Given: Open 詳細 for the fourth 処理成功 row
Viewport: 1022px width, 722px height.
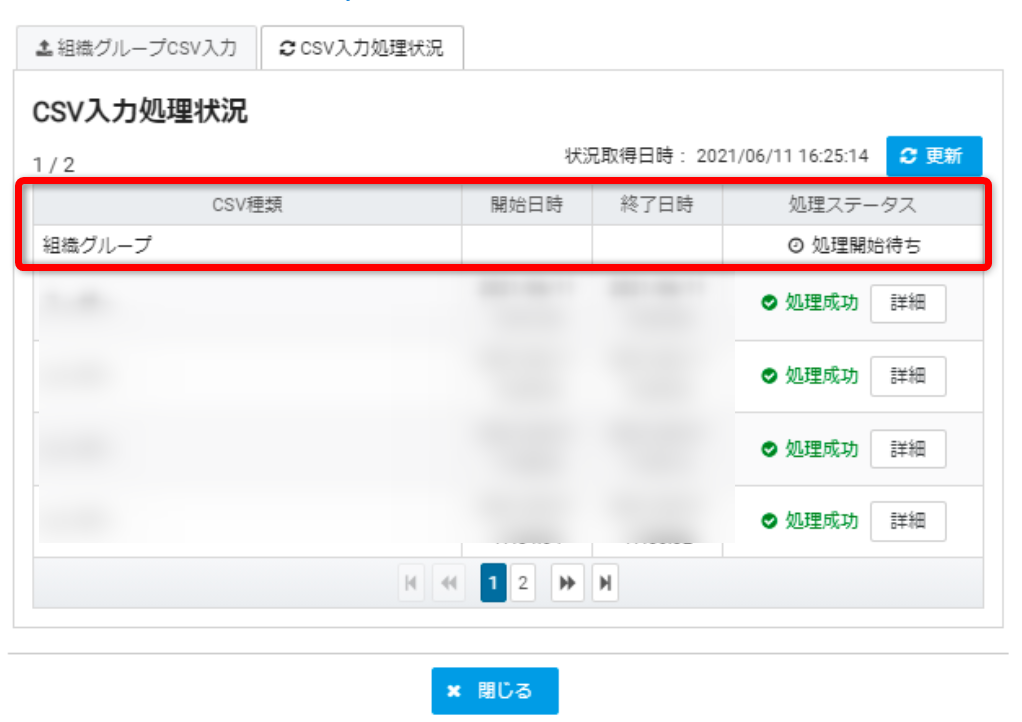Looking at the screenshot, I should click(x=907, y=521).
